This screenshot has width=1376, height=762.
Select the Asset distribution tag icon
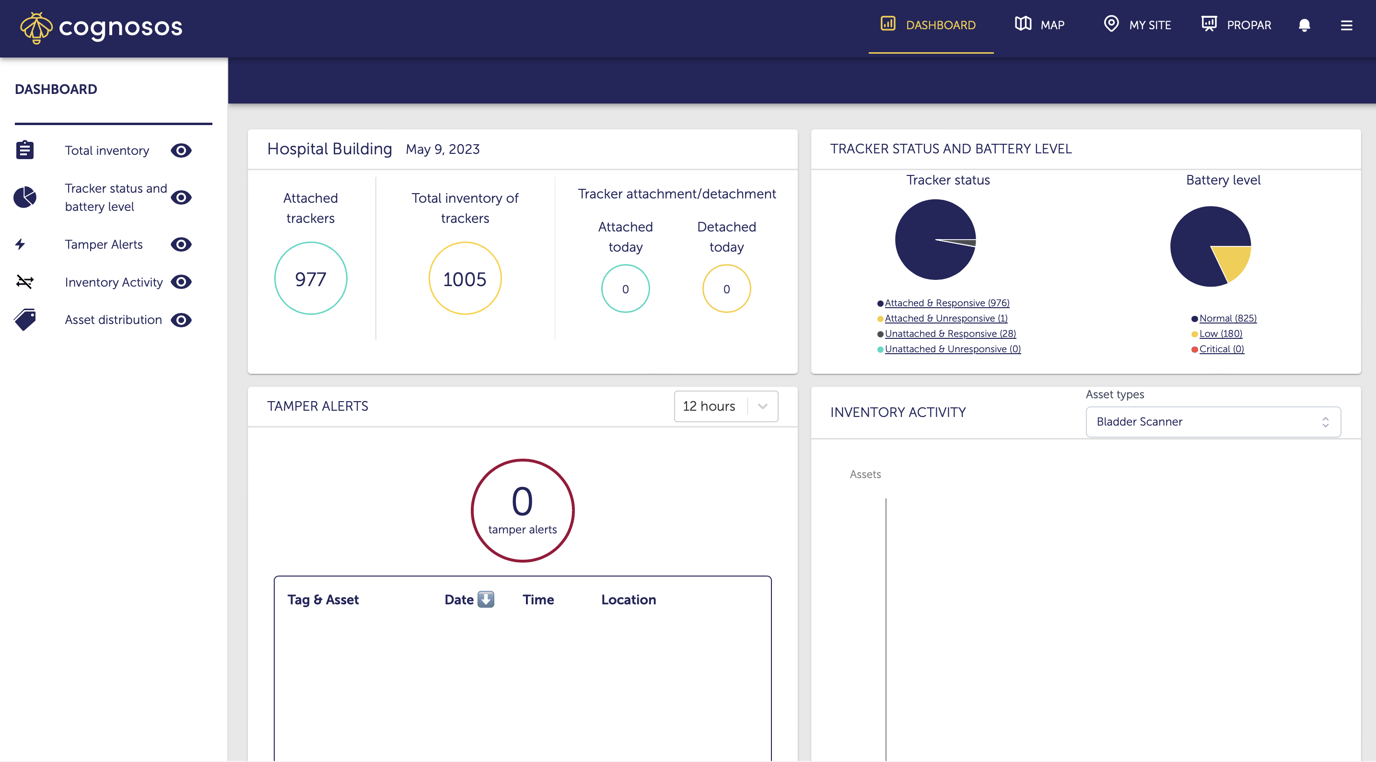point(25,319)
